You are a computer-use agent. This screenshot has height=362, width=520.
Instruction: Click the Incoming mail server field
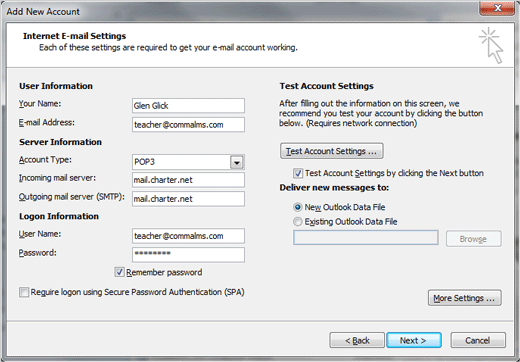188,180
